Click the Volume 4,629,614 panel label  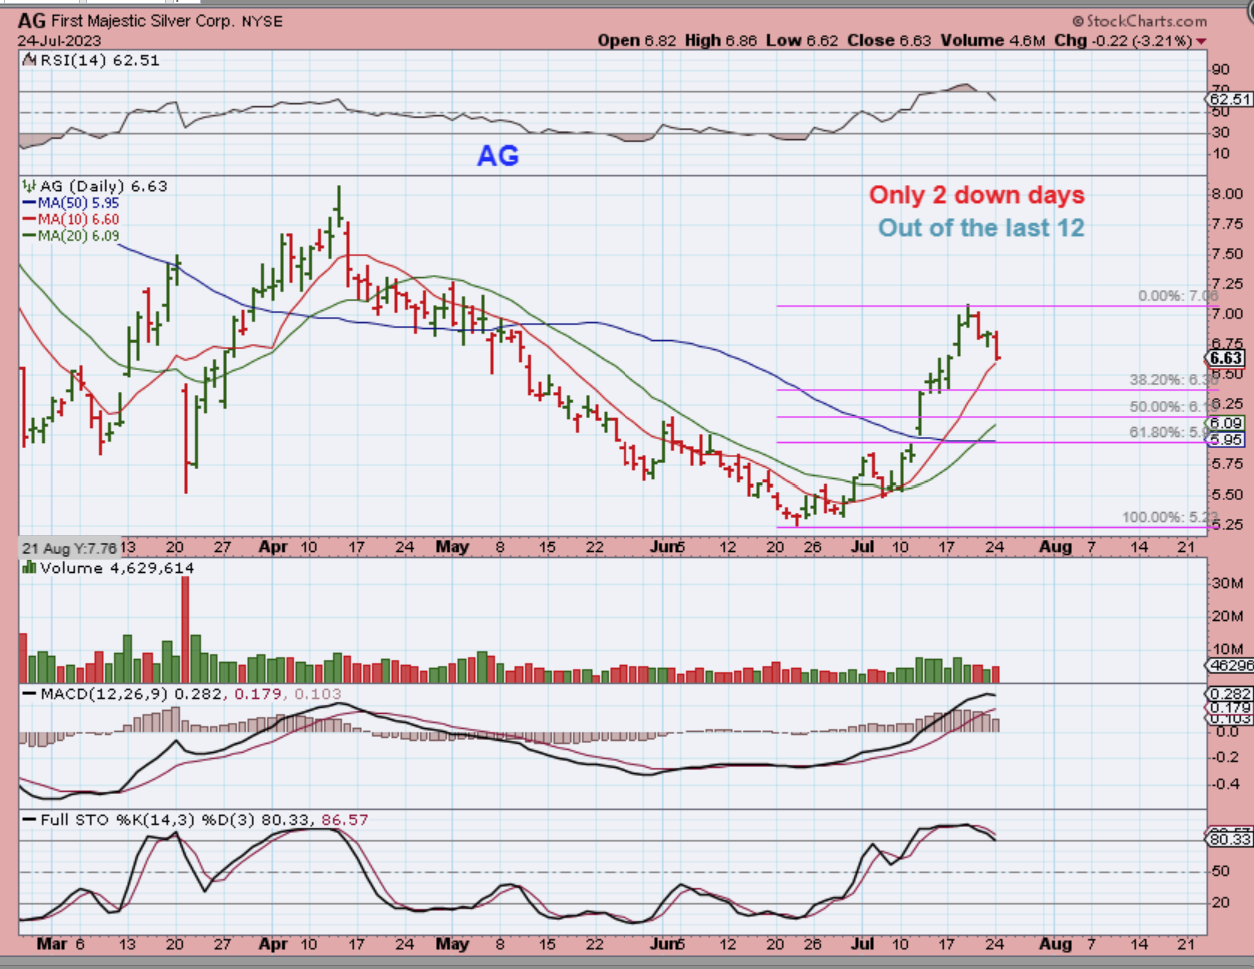117,568
